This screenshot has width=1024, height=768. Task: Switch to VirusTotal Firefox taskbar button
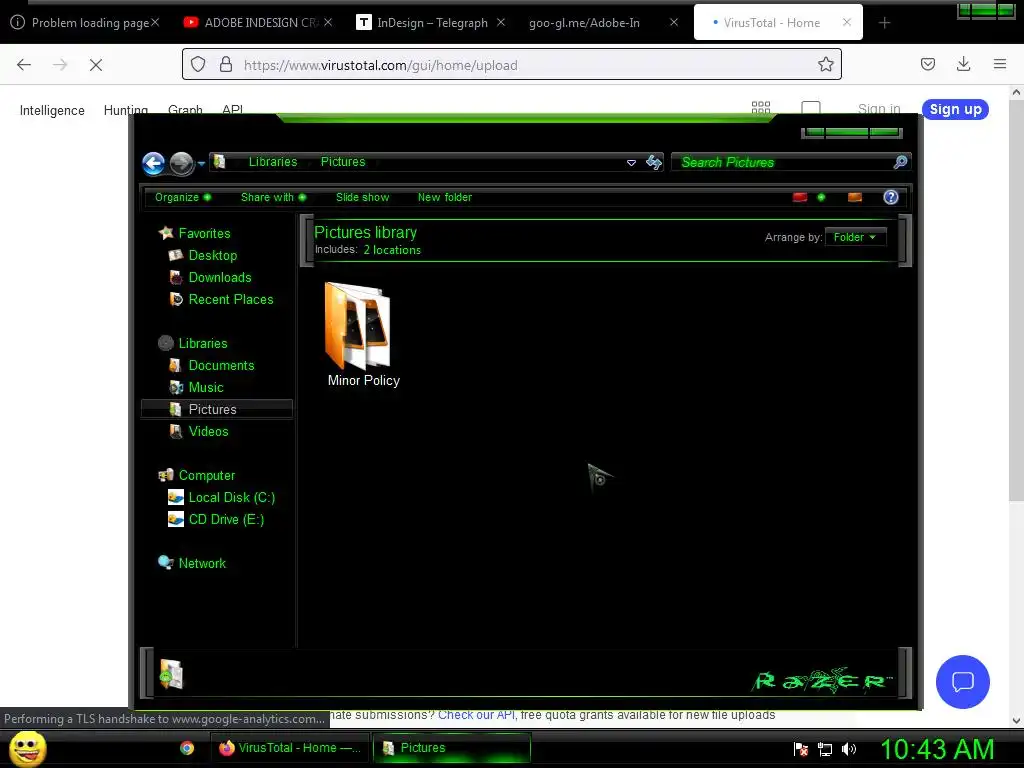pyautogui.click(x=289, y=748)
